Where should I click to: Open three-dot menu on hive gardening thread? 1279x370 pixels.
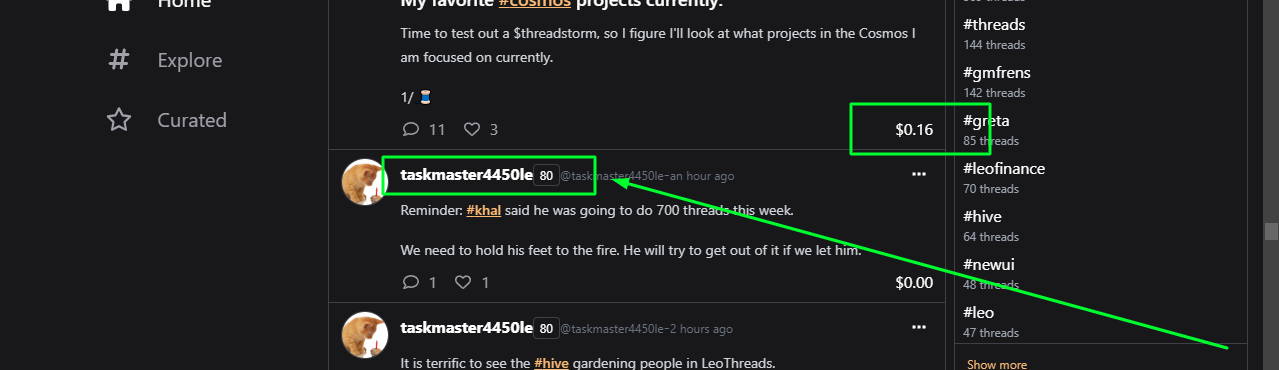919,327
